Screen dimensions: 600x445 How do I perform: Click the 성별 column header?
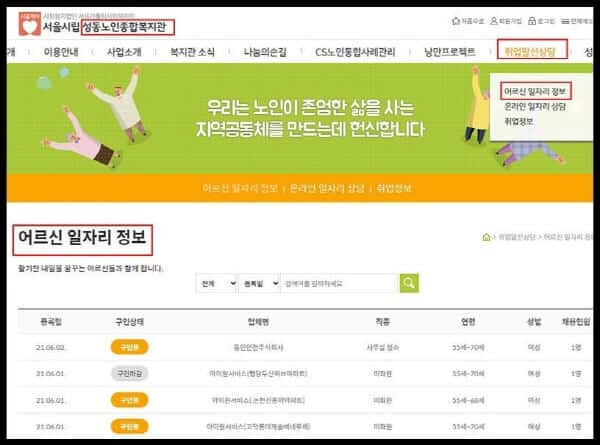click(534, 322)
